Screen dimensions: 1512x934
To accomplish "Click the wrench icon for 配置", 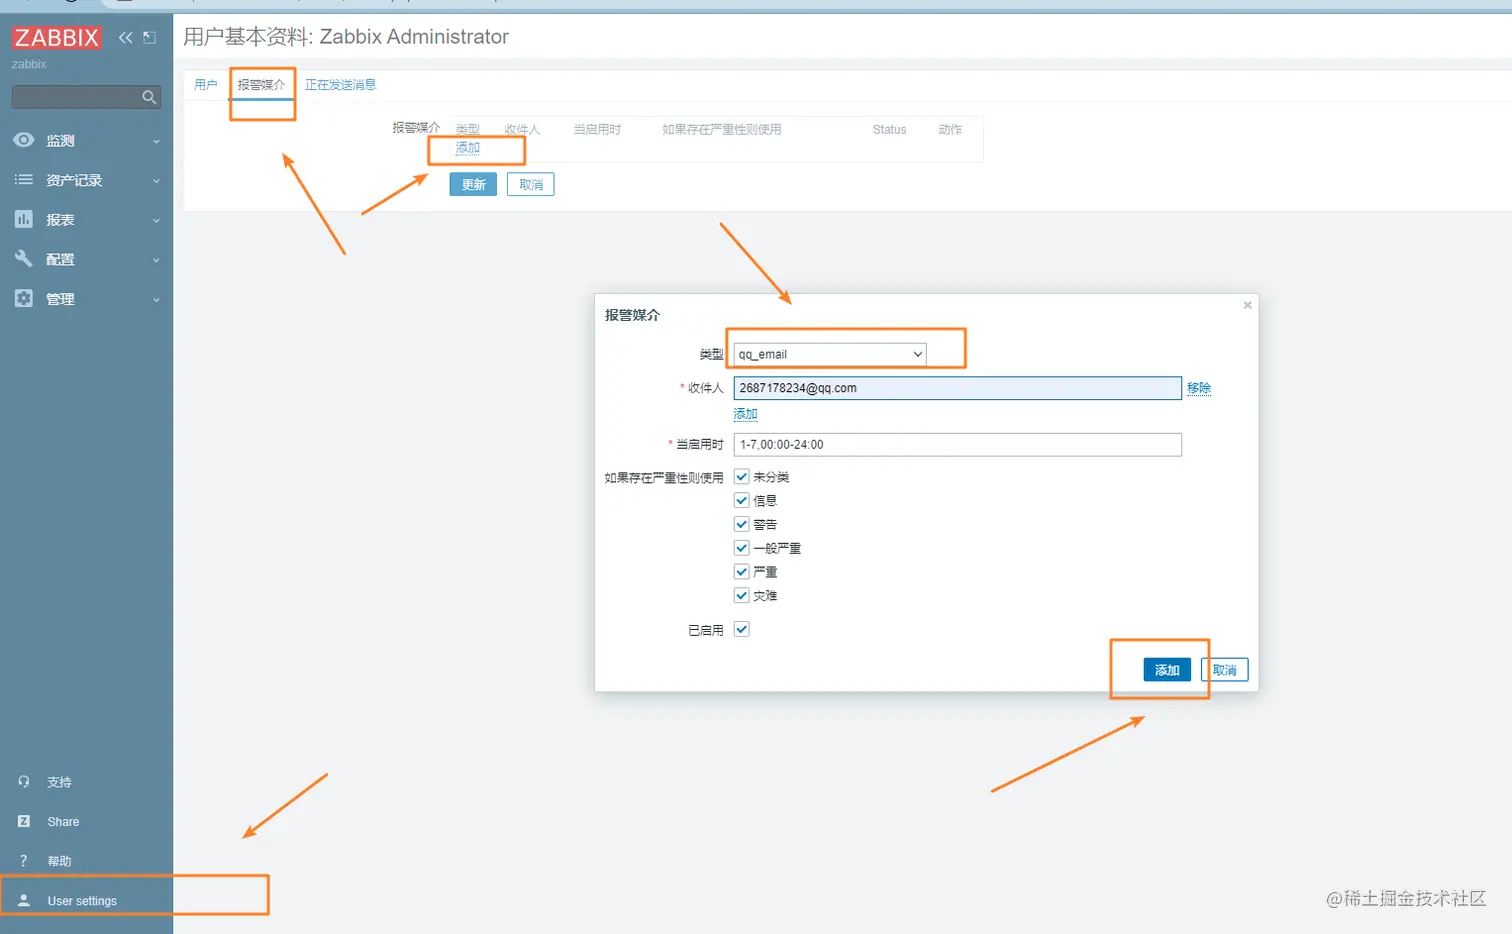I will [x=24, y=259].
